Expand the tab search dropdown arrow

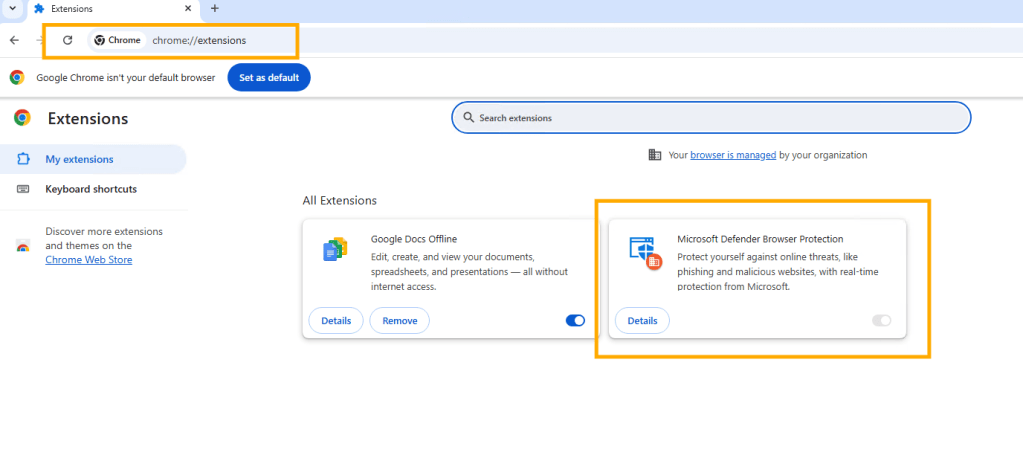point(11,9)
